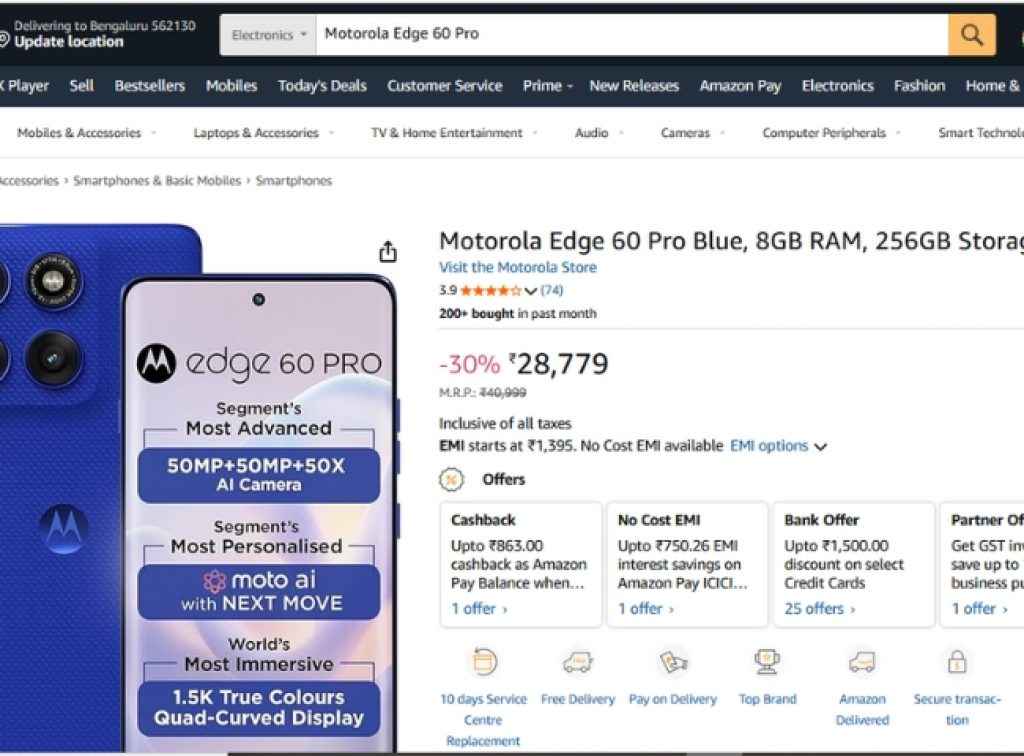Click the Top Brand trophy icon
Viewport: 1024px width, 756px height.
point(767,661)
